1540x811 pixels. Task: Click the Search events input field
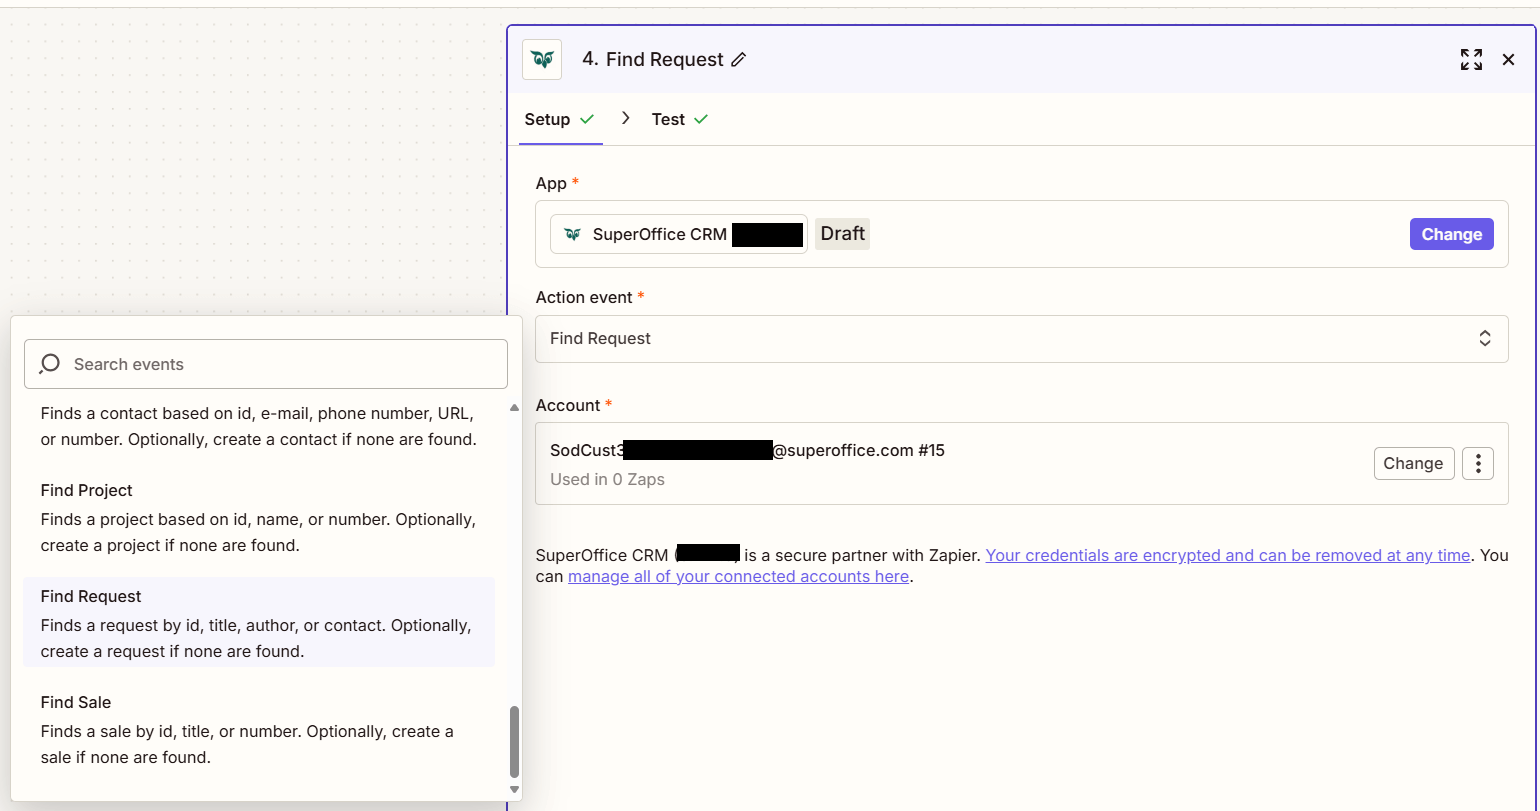(266, 364)
